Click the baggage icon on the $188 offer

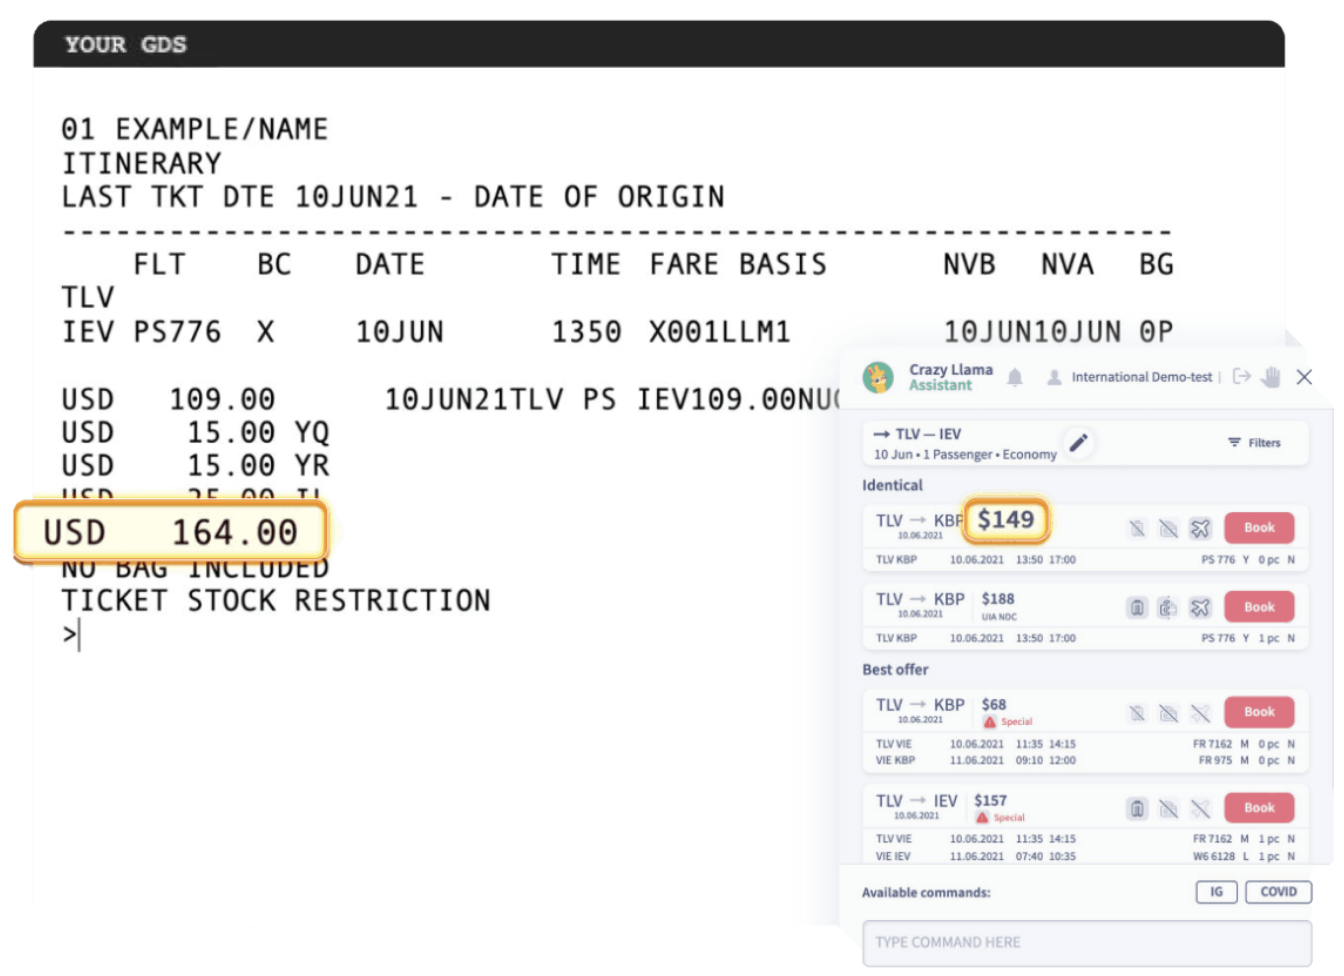[1137, 607]
